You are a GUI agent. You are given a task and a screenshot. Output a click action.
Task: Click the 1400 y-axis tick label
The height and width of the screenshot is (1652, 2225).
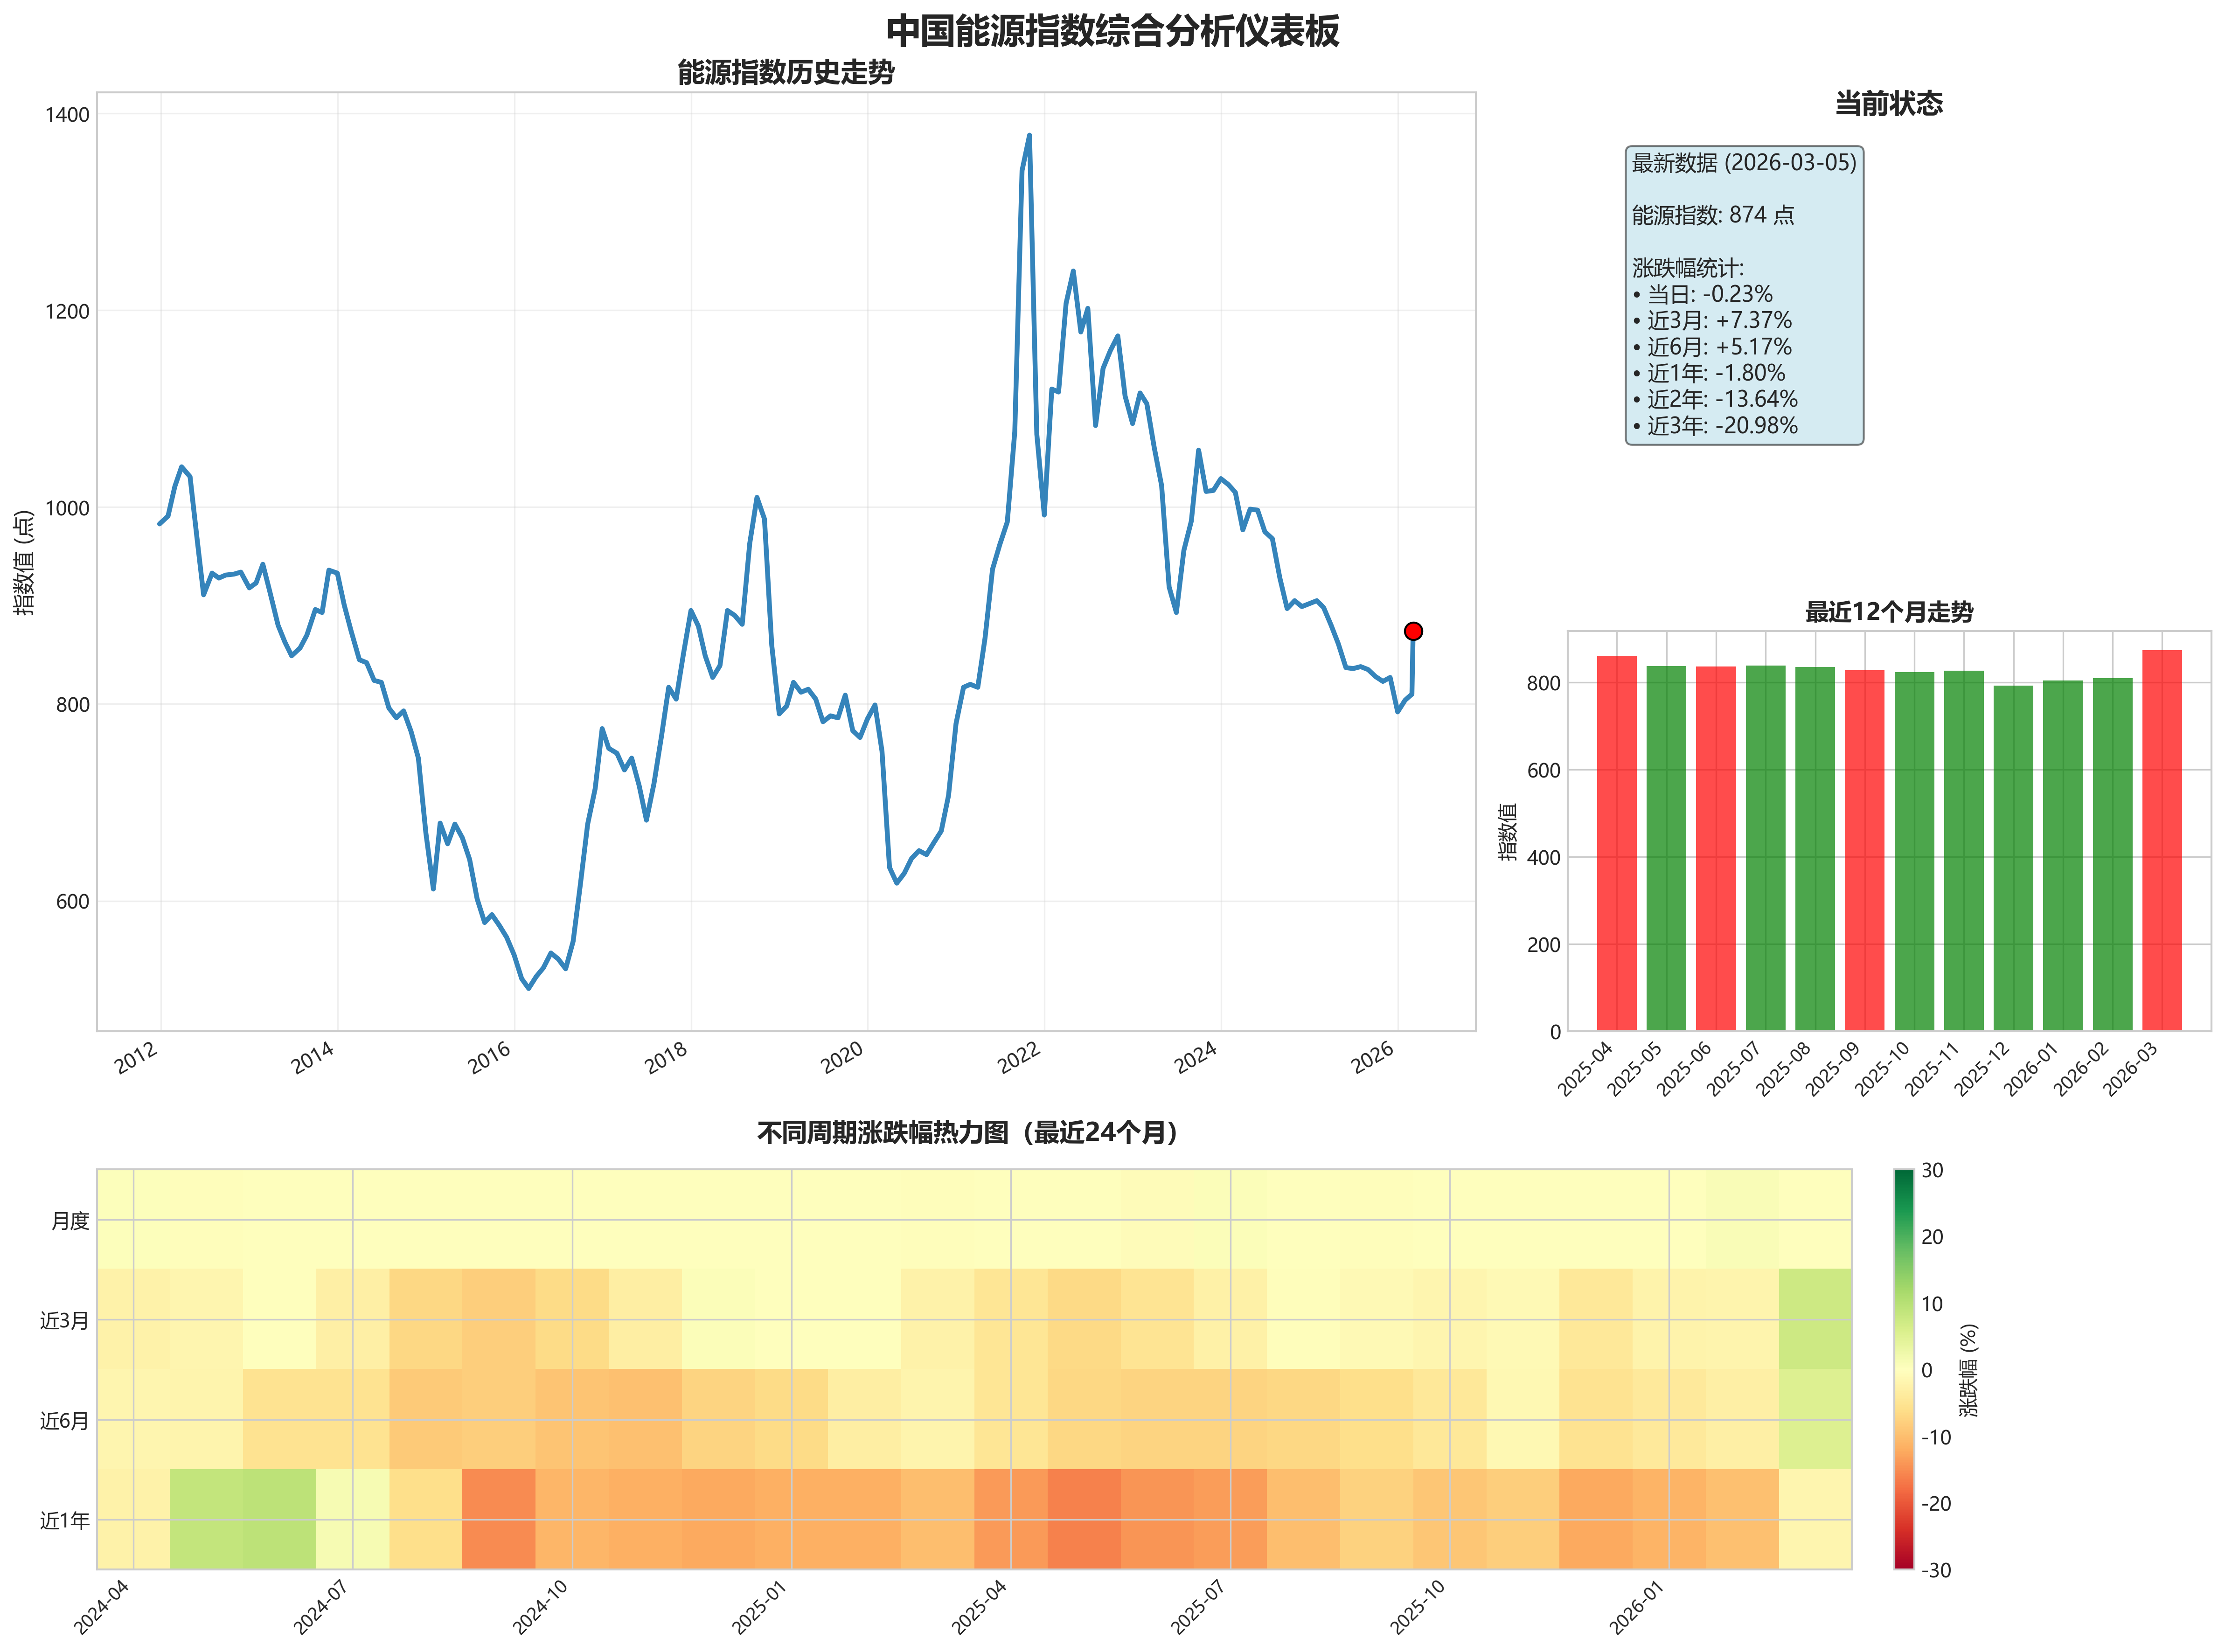[67, 115]
